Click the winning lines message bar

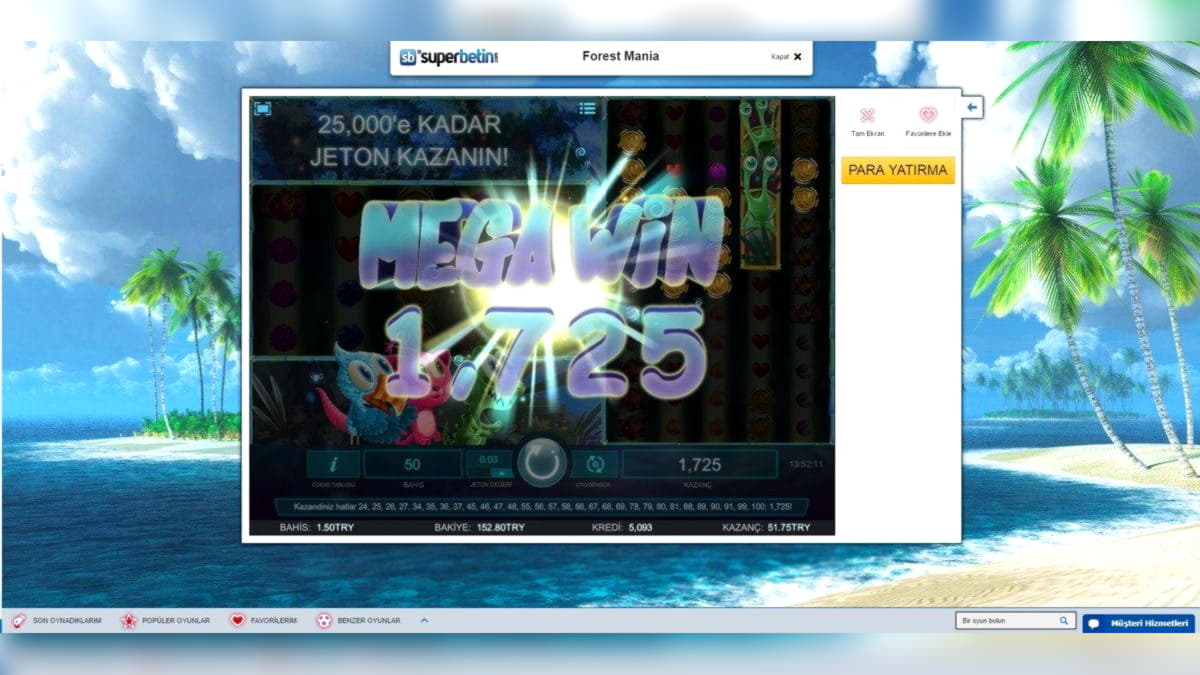coord(541,508)
